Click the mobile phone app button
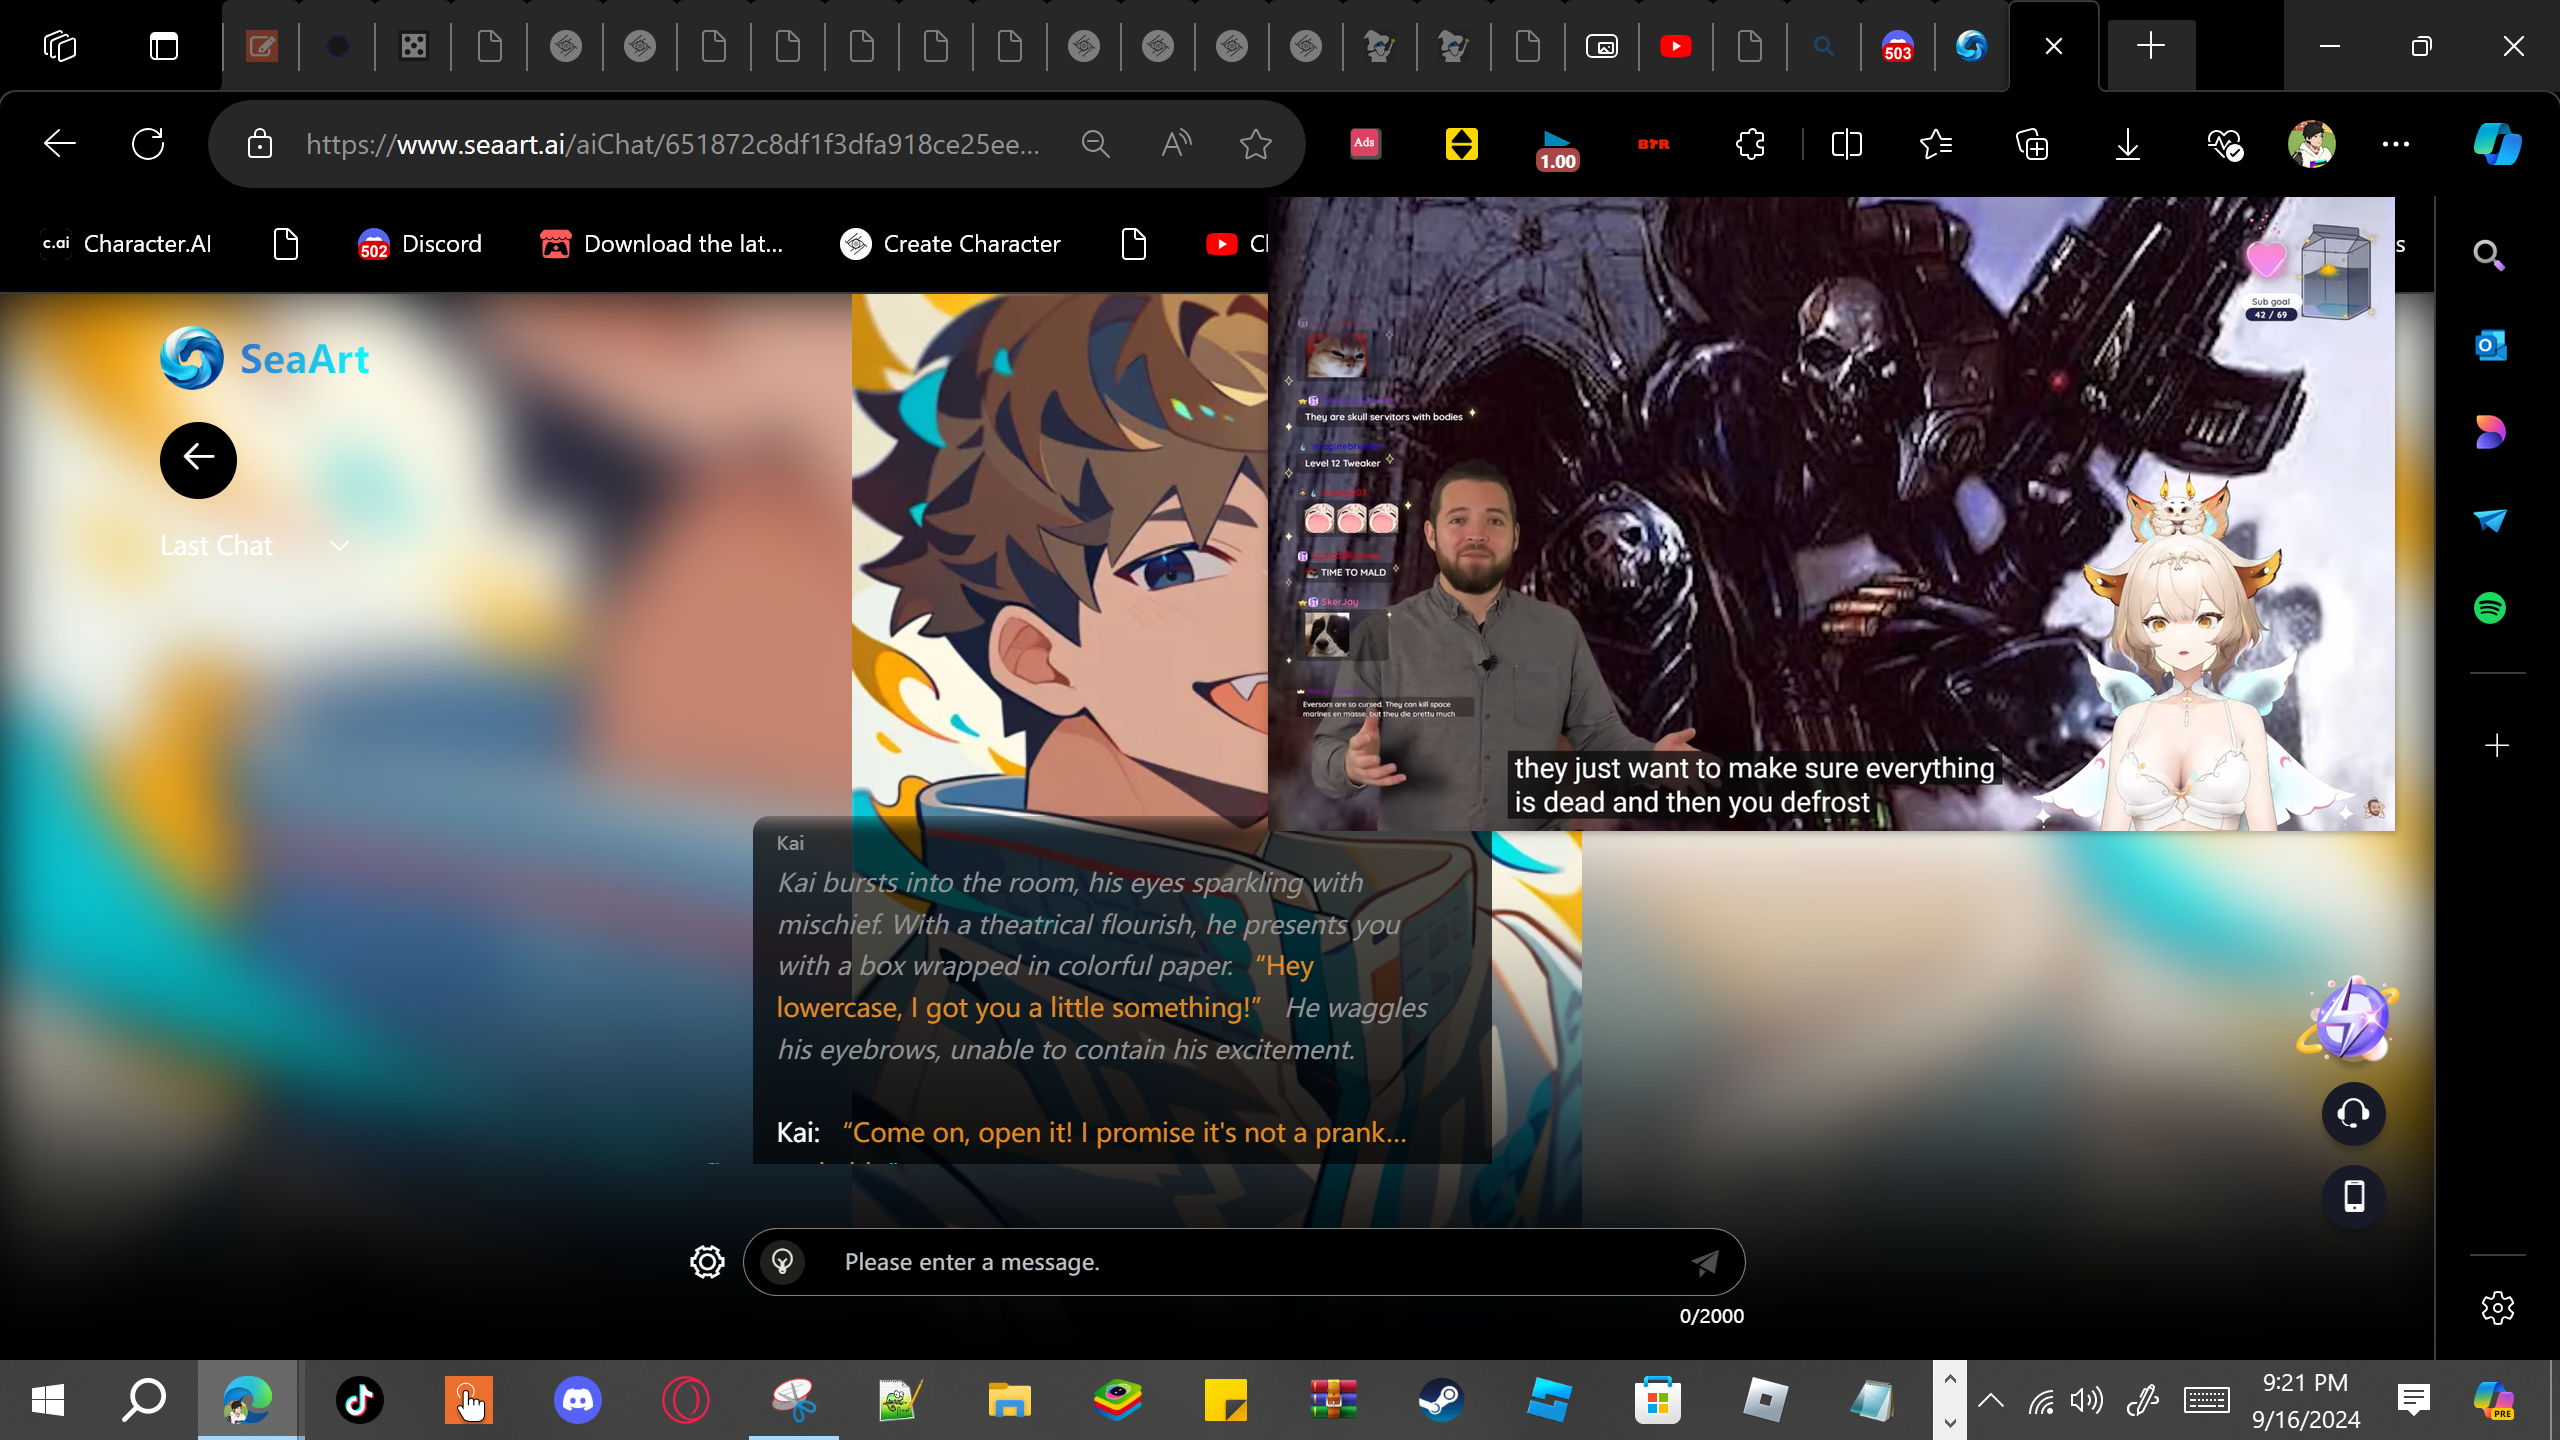This screenshot has width=2560, height=1440. pyautogui.click(x=2353, y=1196)
